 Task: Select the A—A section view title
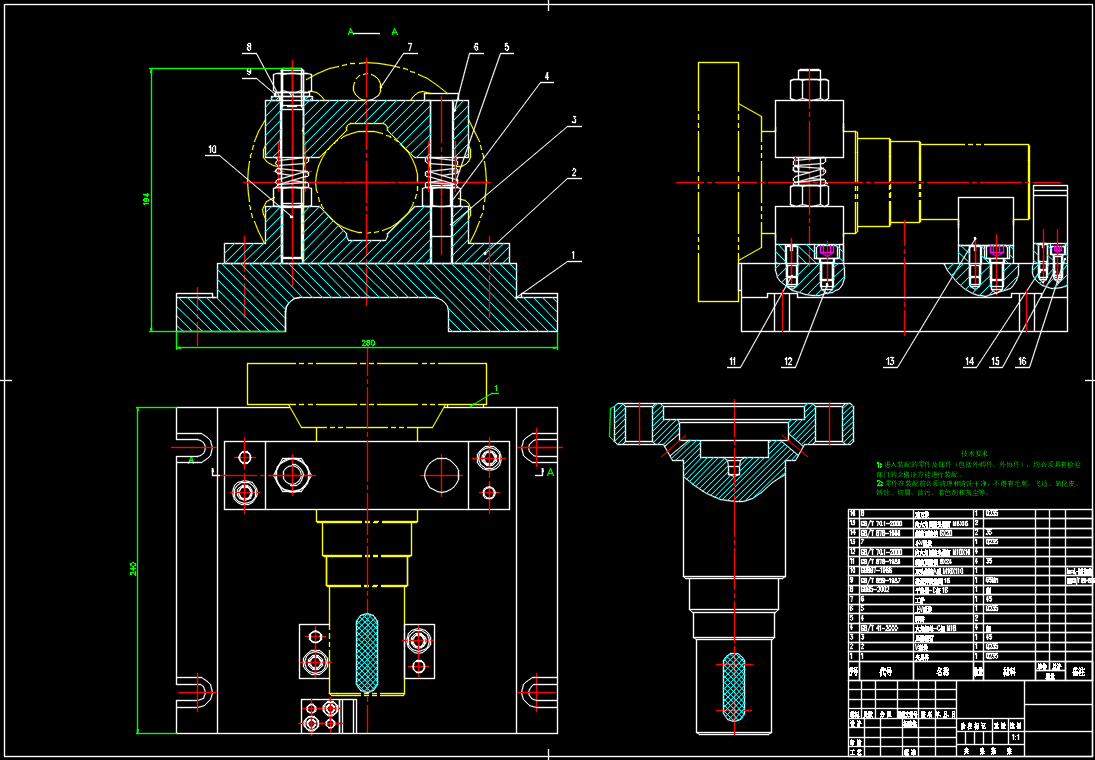(x=372, y=32)
